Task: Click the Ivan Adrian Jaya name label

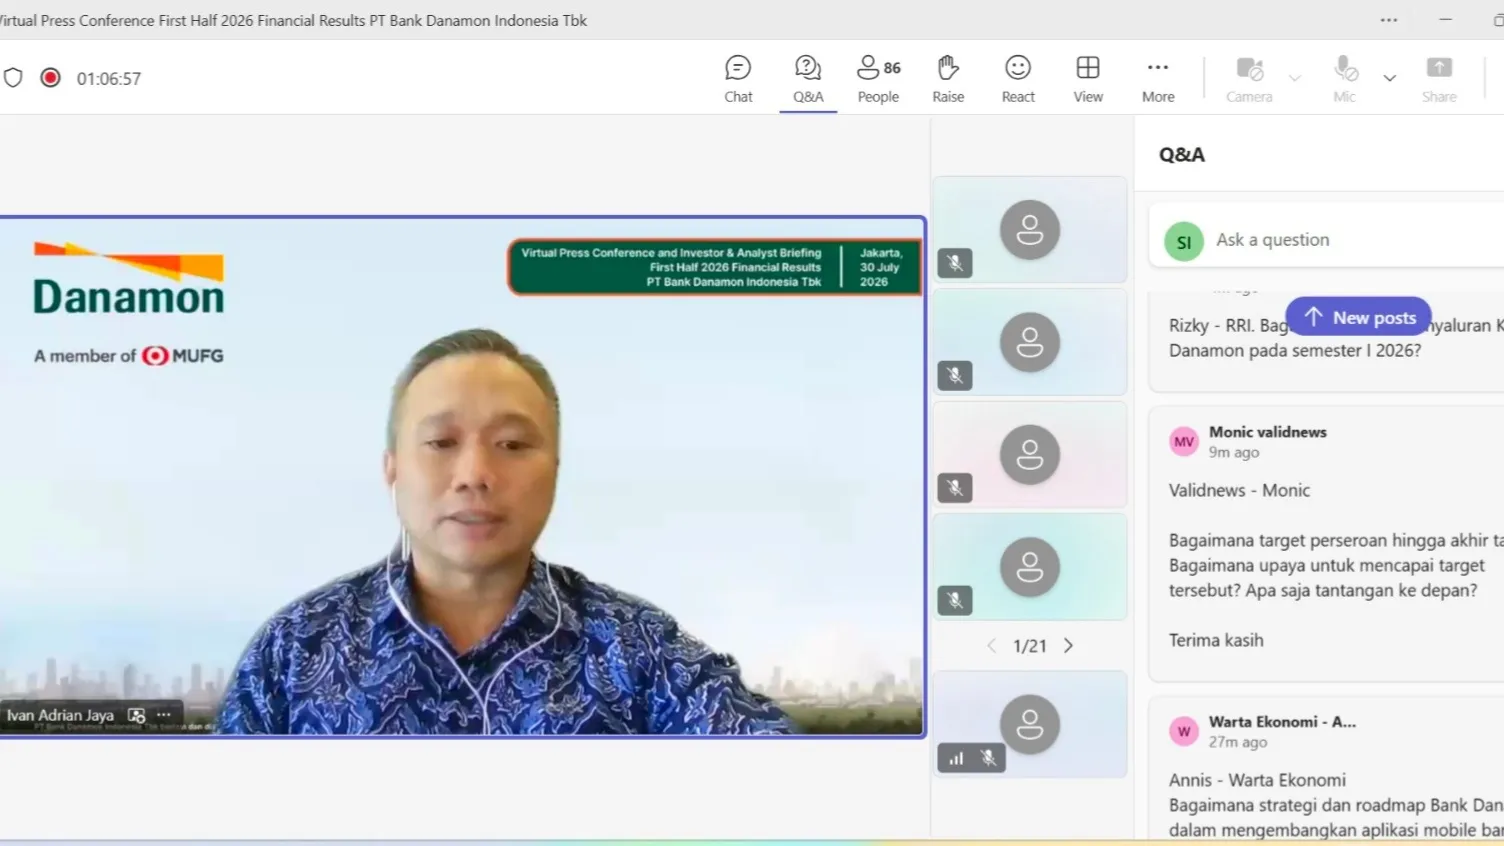Action: coord(60,715)
